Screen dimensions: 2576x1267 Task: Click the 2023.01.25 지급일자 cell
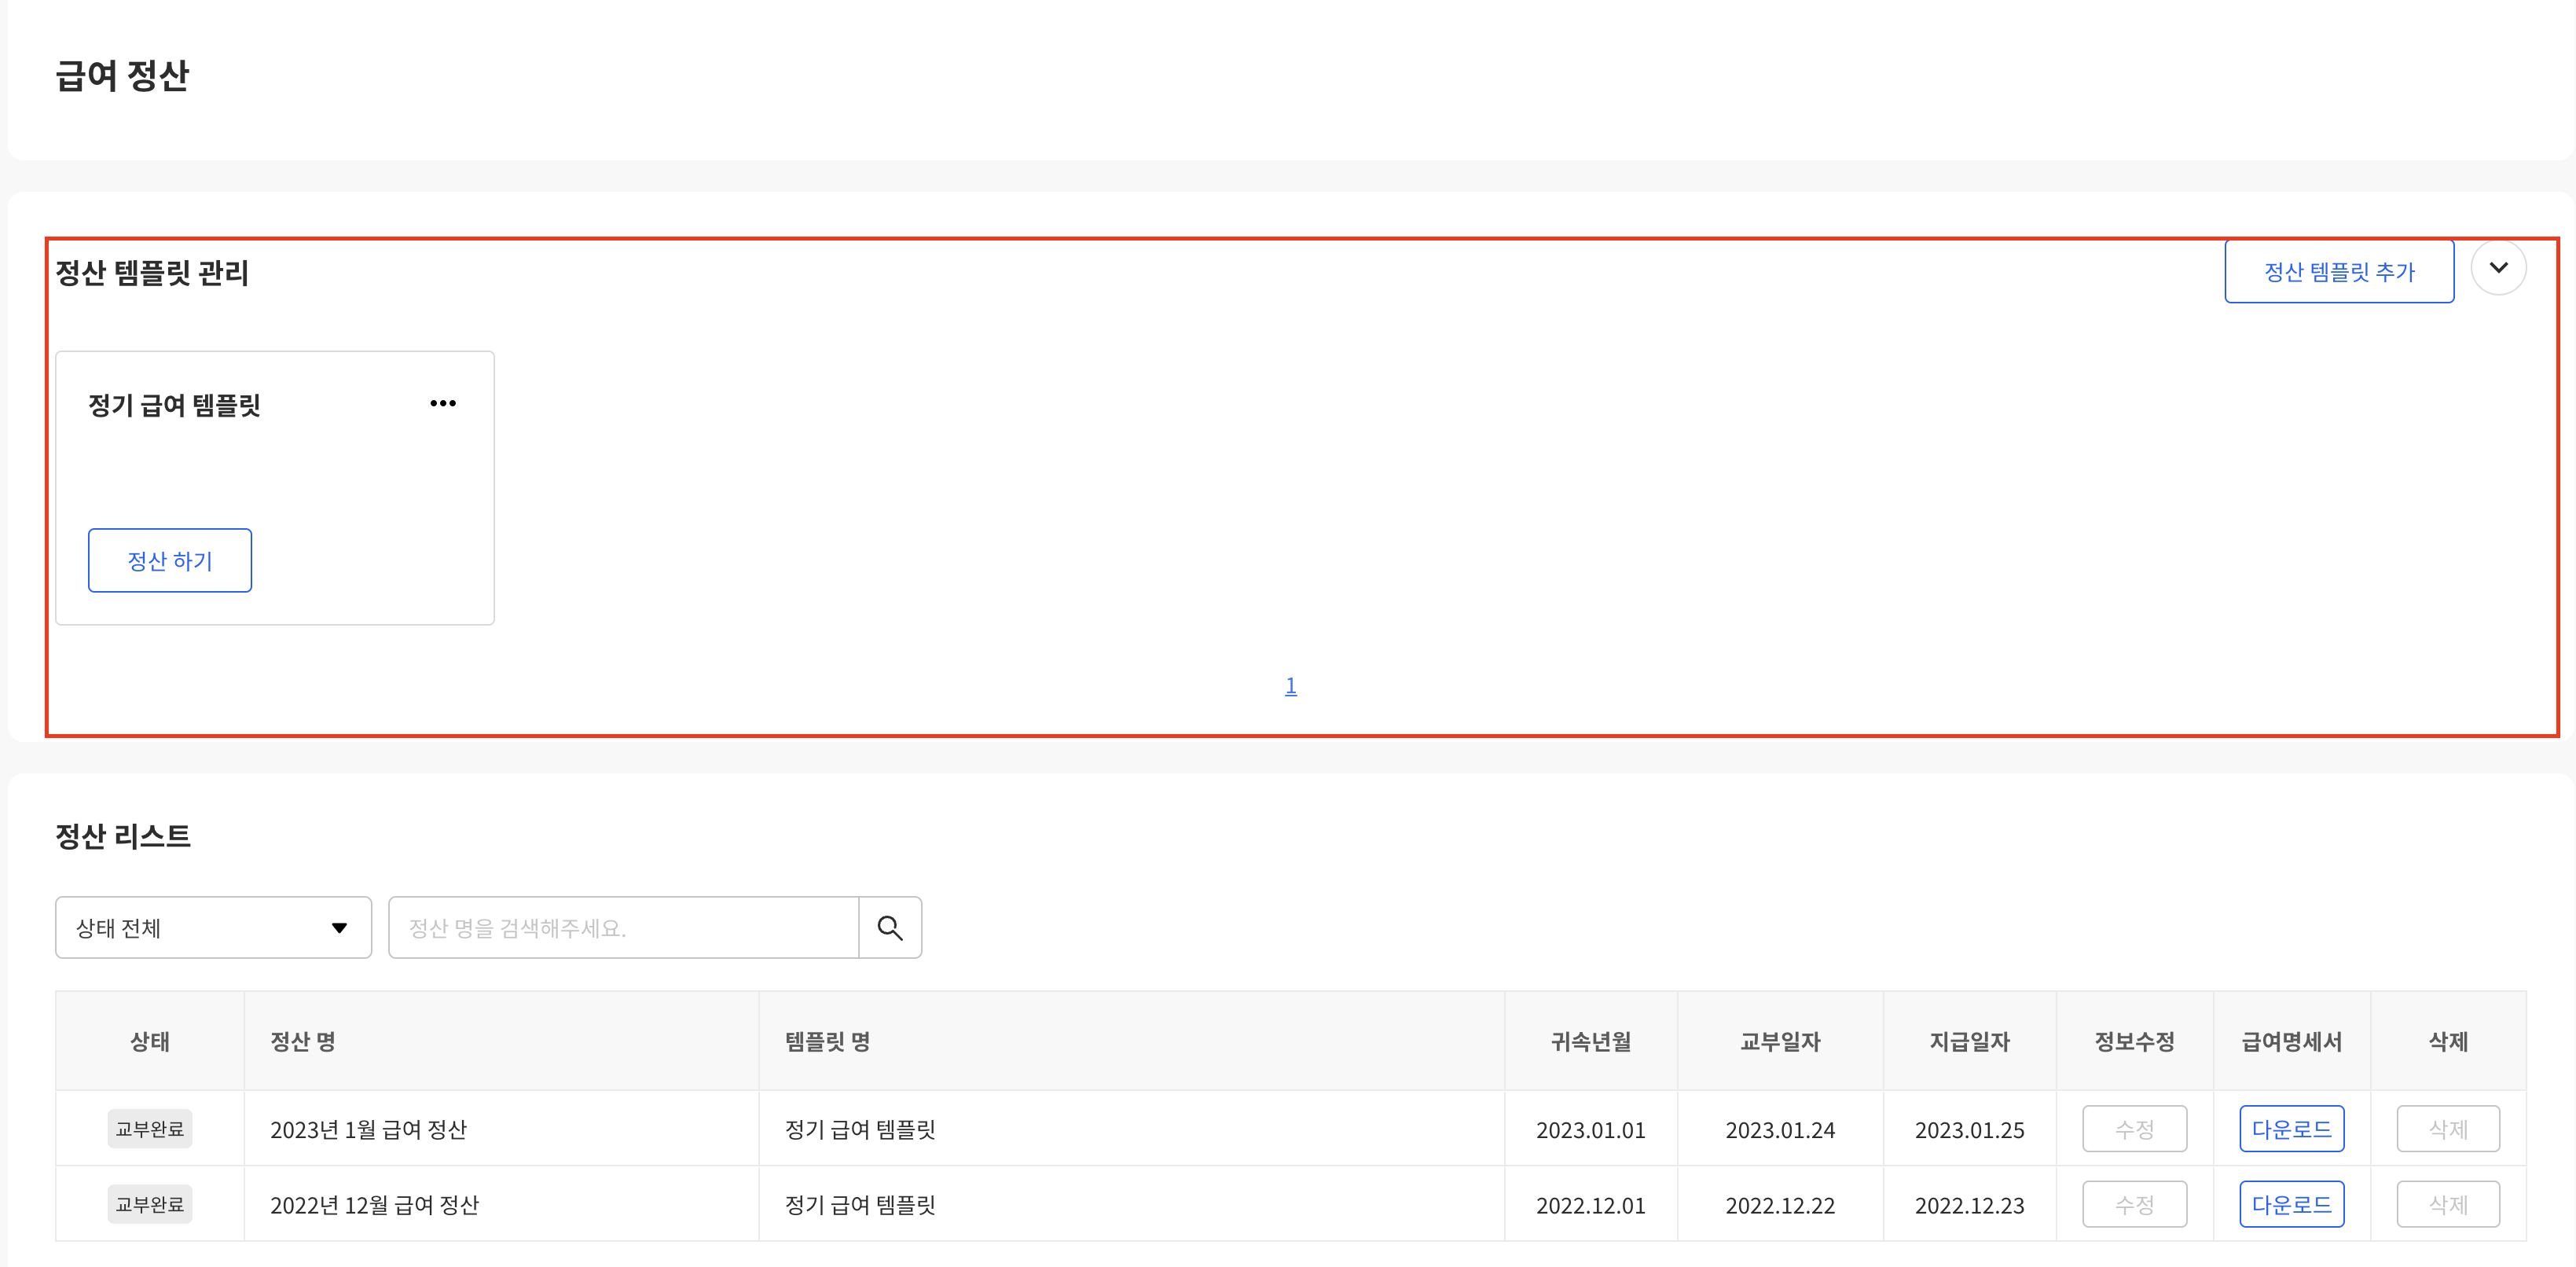point(1970,1129)
